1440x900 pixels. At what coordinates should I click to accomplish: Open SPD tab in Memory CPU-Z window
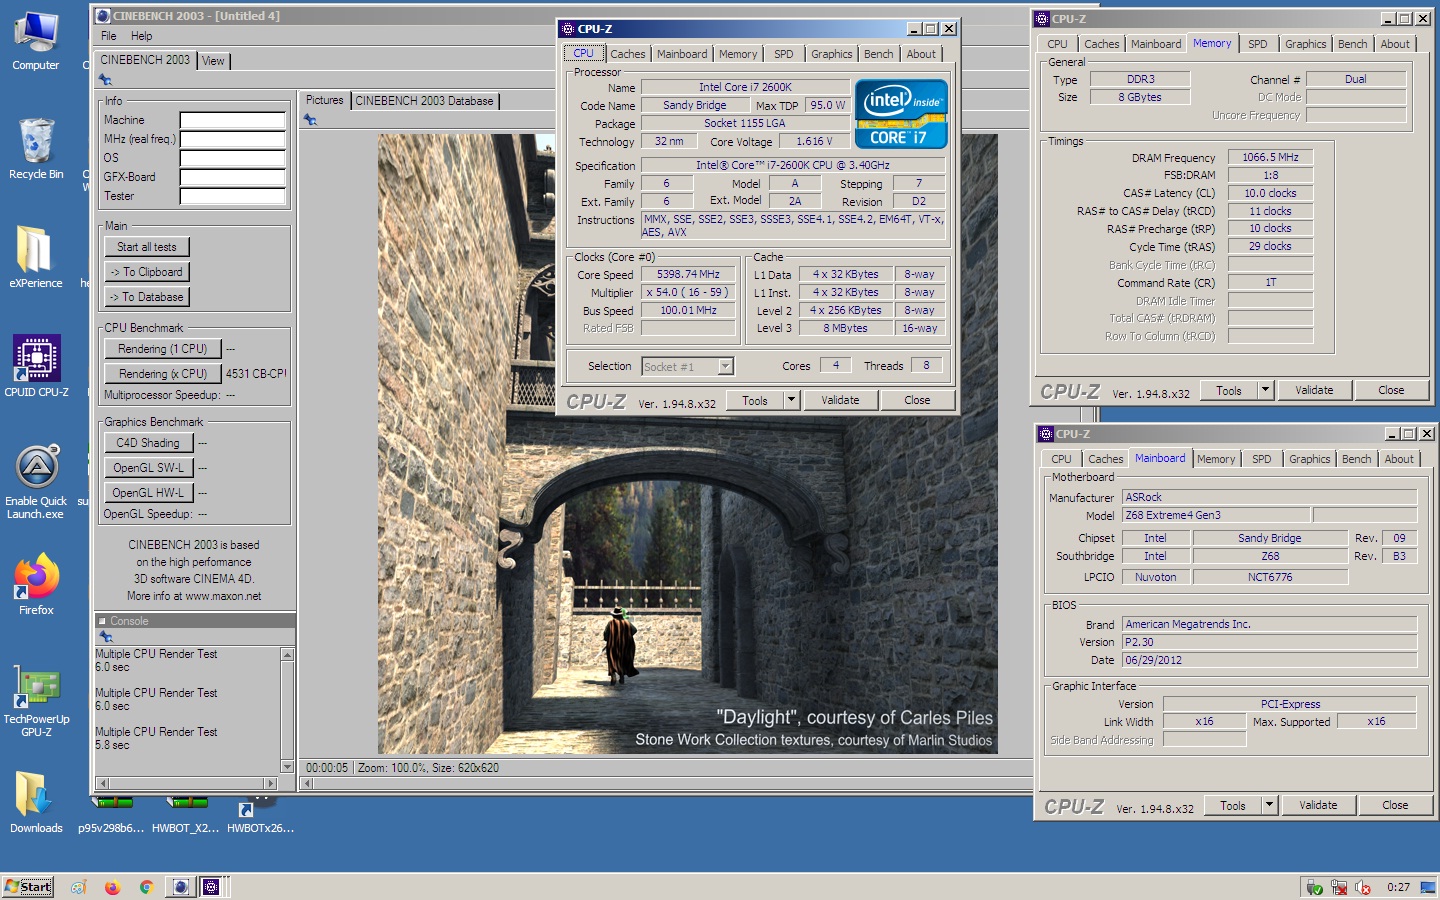pyautogui.click(x=1258, y=44)
